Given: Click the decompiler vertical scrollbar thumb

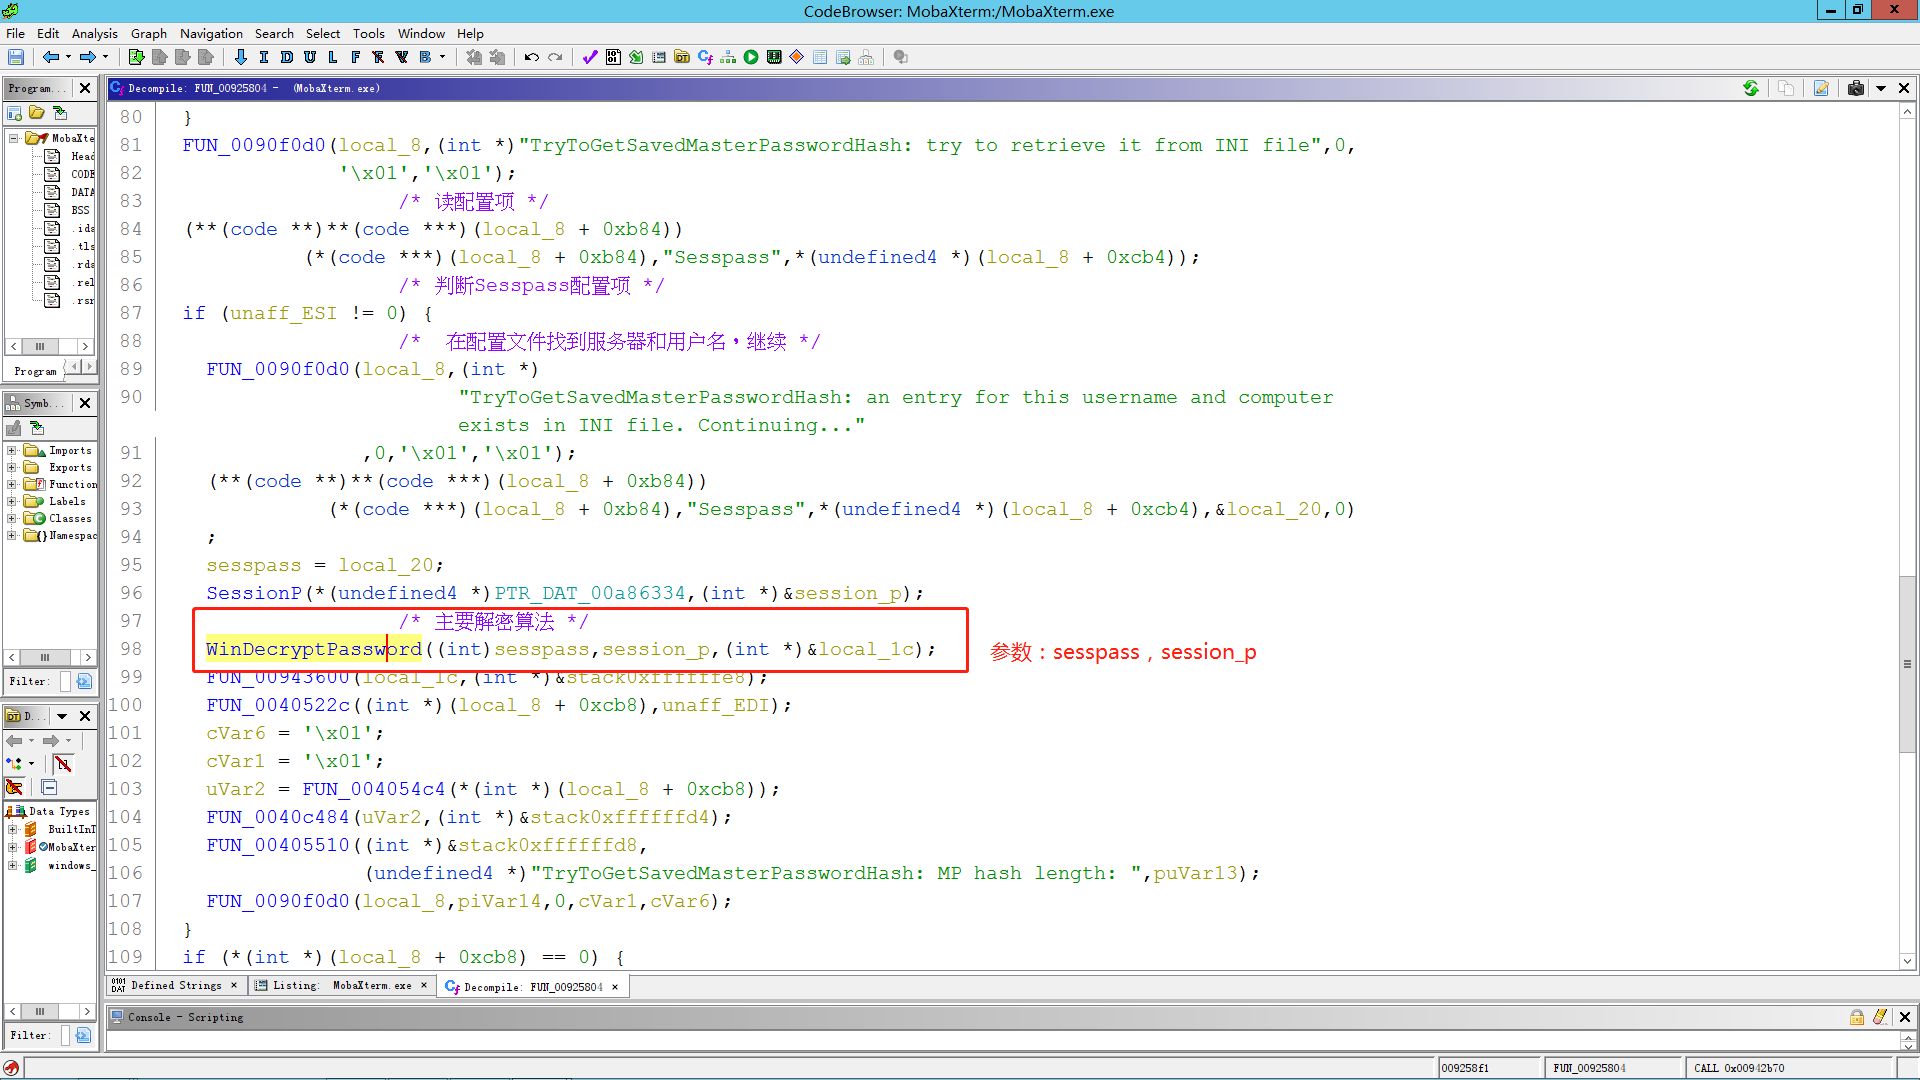Looking at the screenshot, I should point(1907,664).
